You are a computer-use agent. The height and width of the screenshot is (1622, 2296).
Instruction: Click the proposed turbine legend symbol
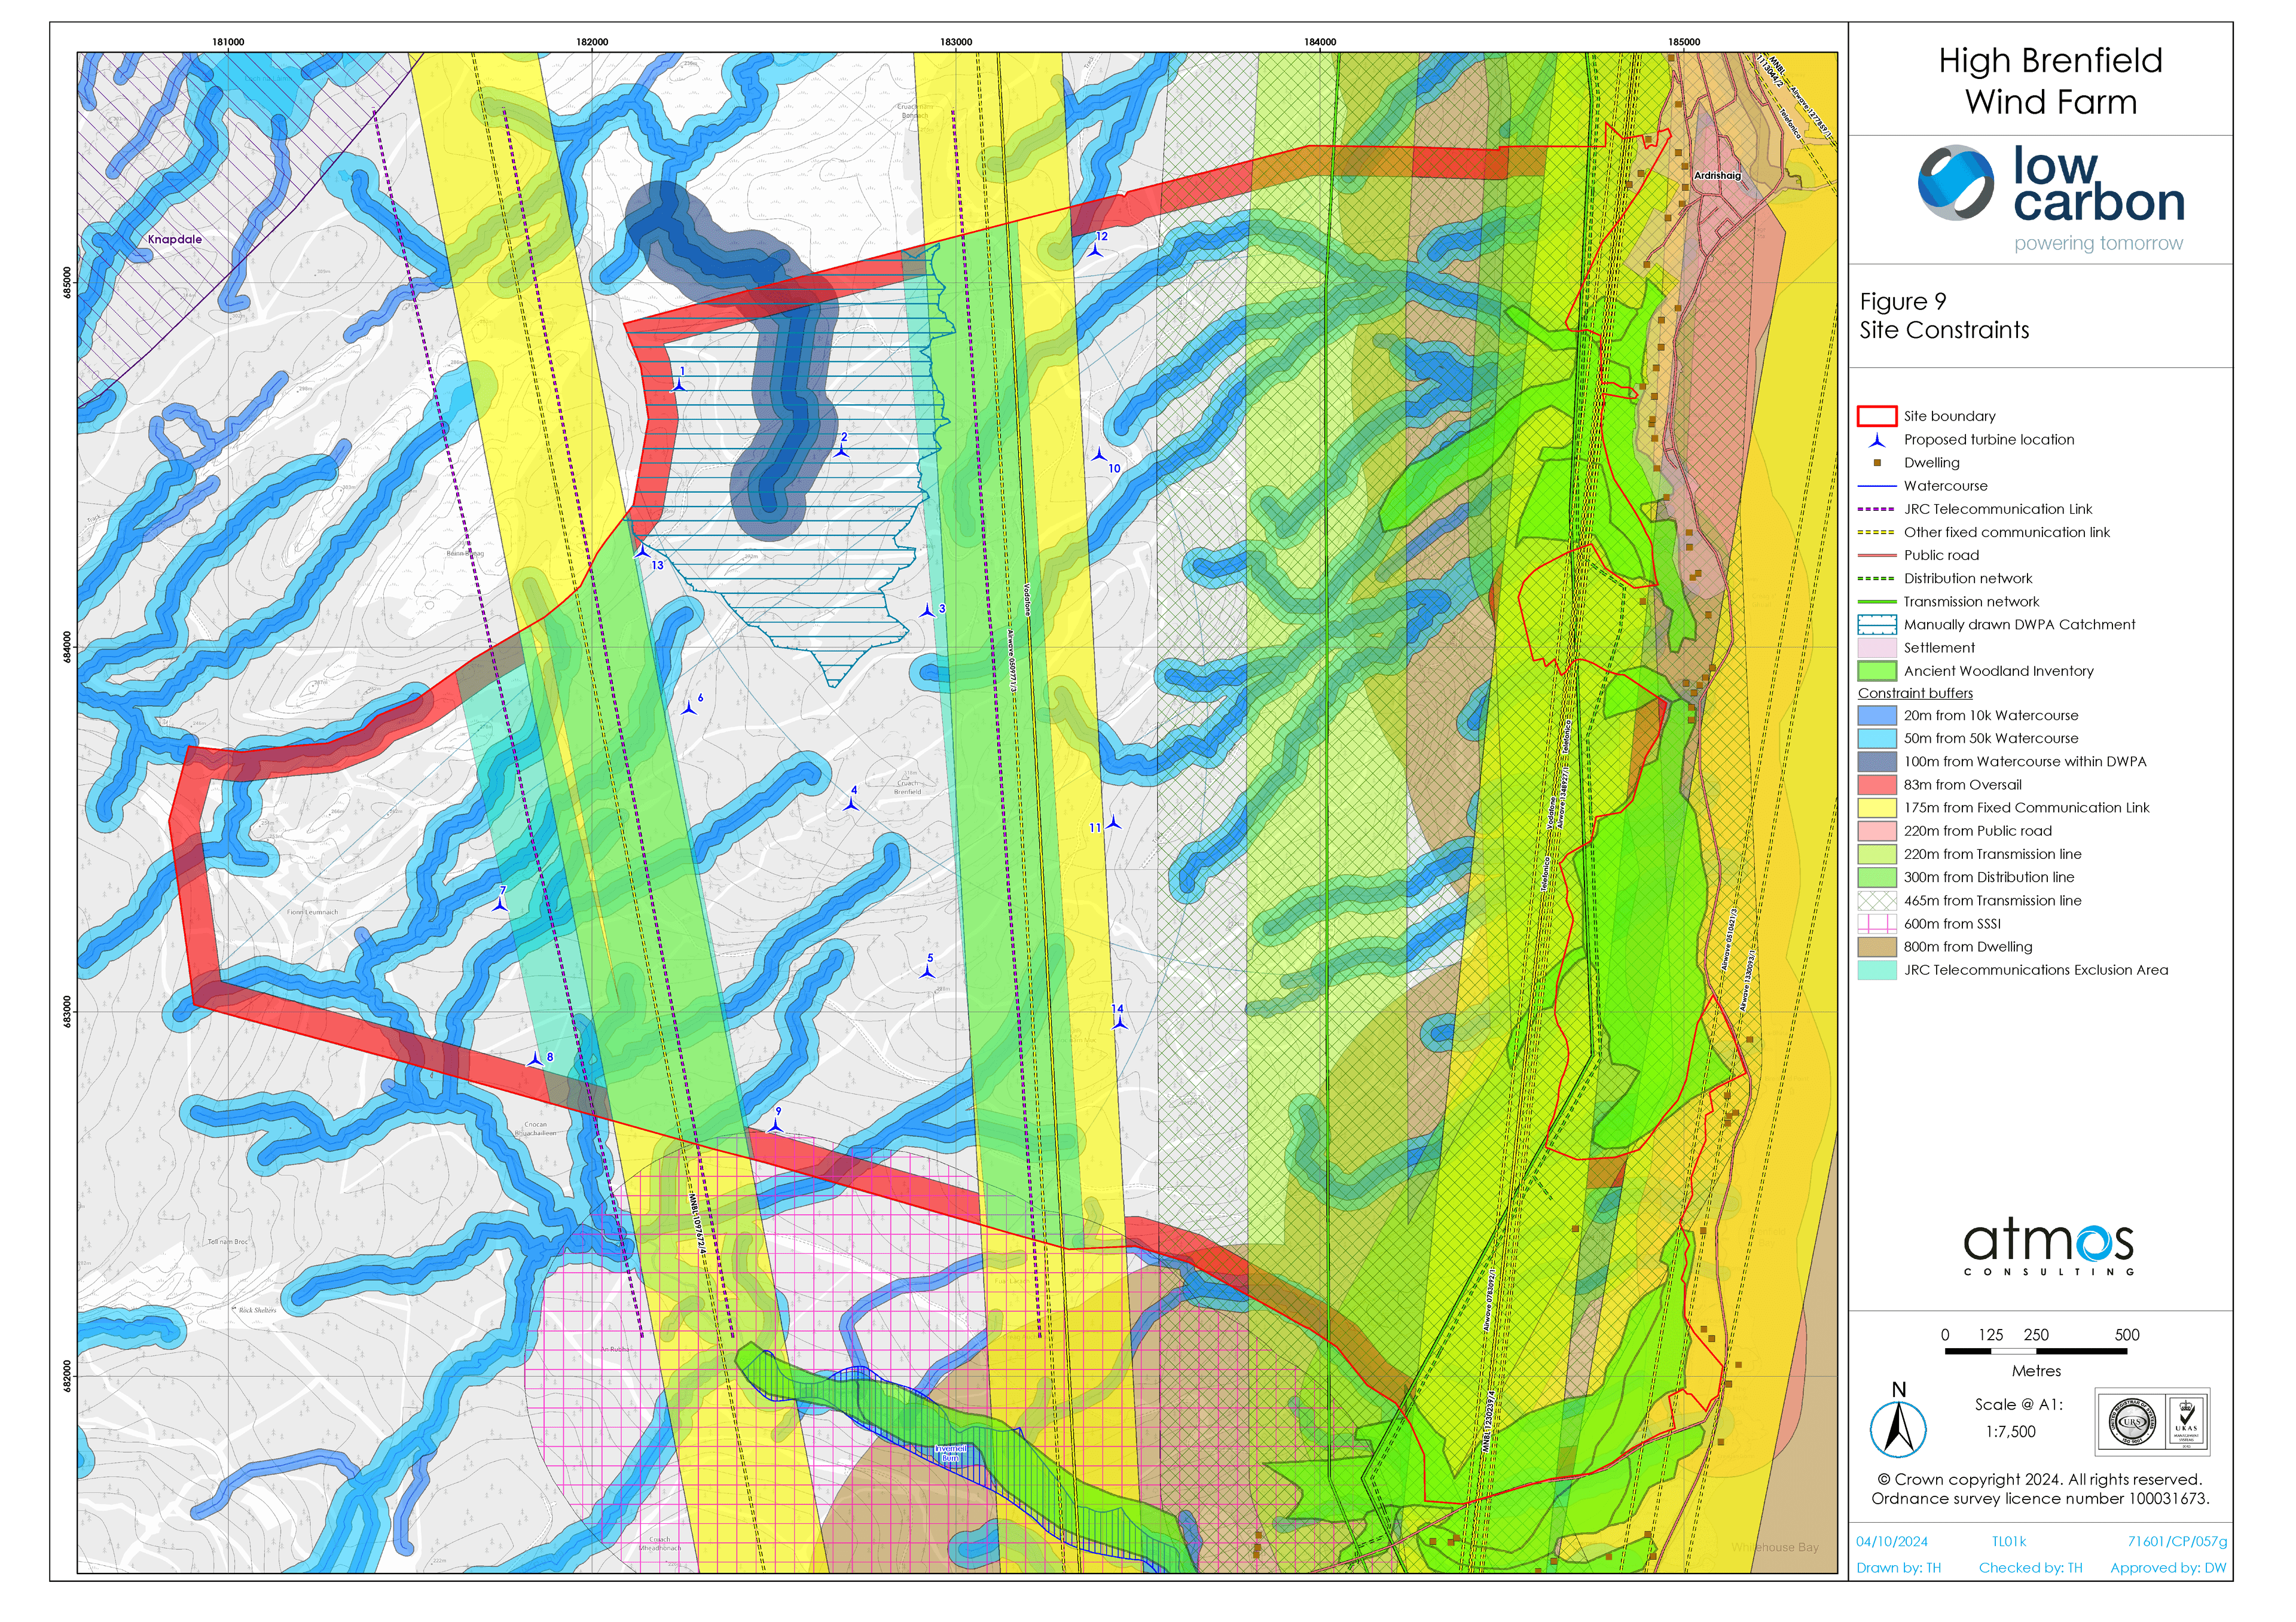click(1878, 440)
